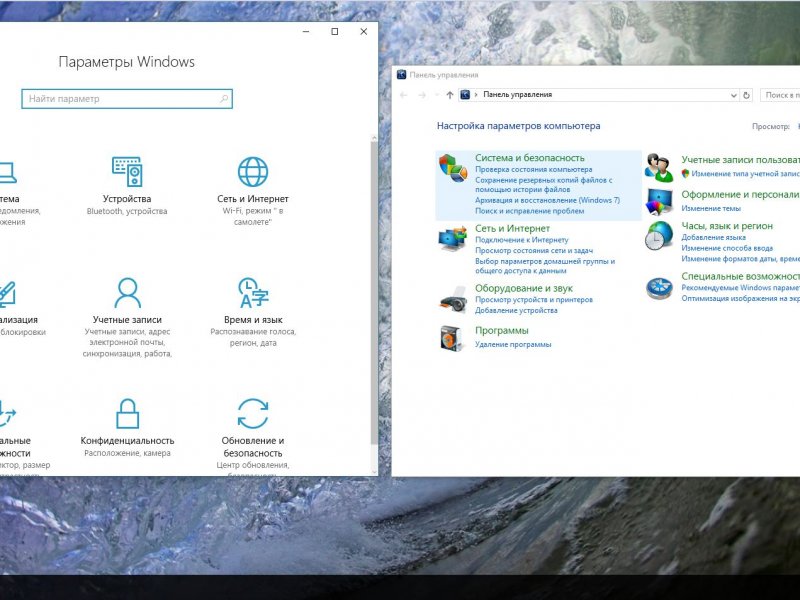Image resolution: width=800 pixels, height=600 pixels.
Task: Click Изменение темы link
Action: (x=711, y=209)
